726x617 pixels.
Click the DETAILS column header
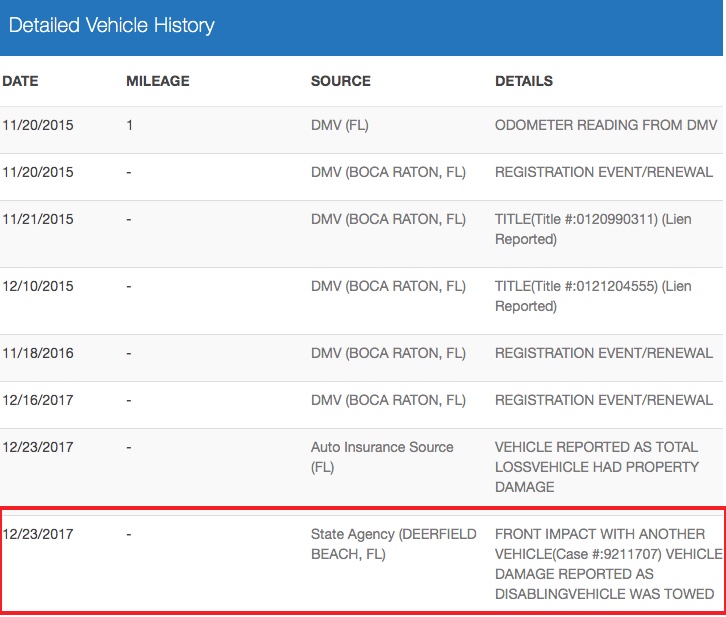coord(524,81)
